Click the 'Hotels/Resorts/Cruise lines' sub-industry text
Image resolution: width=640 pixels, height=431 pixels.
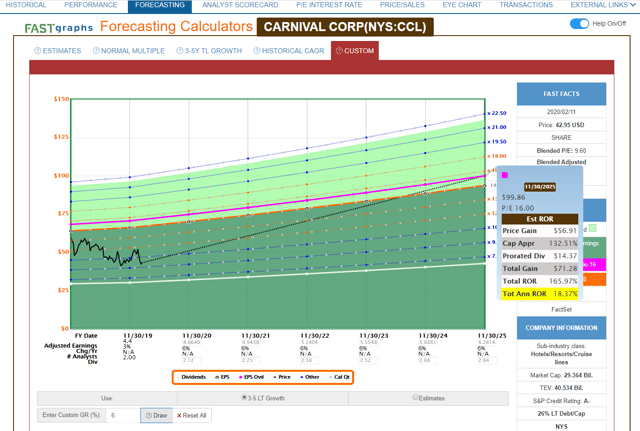tap(561, 358)
